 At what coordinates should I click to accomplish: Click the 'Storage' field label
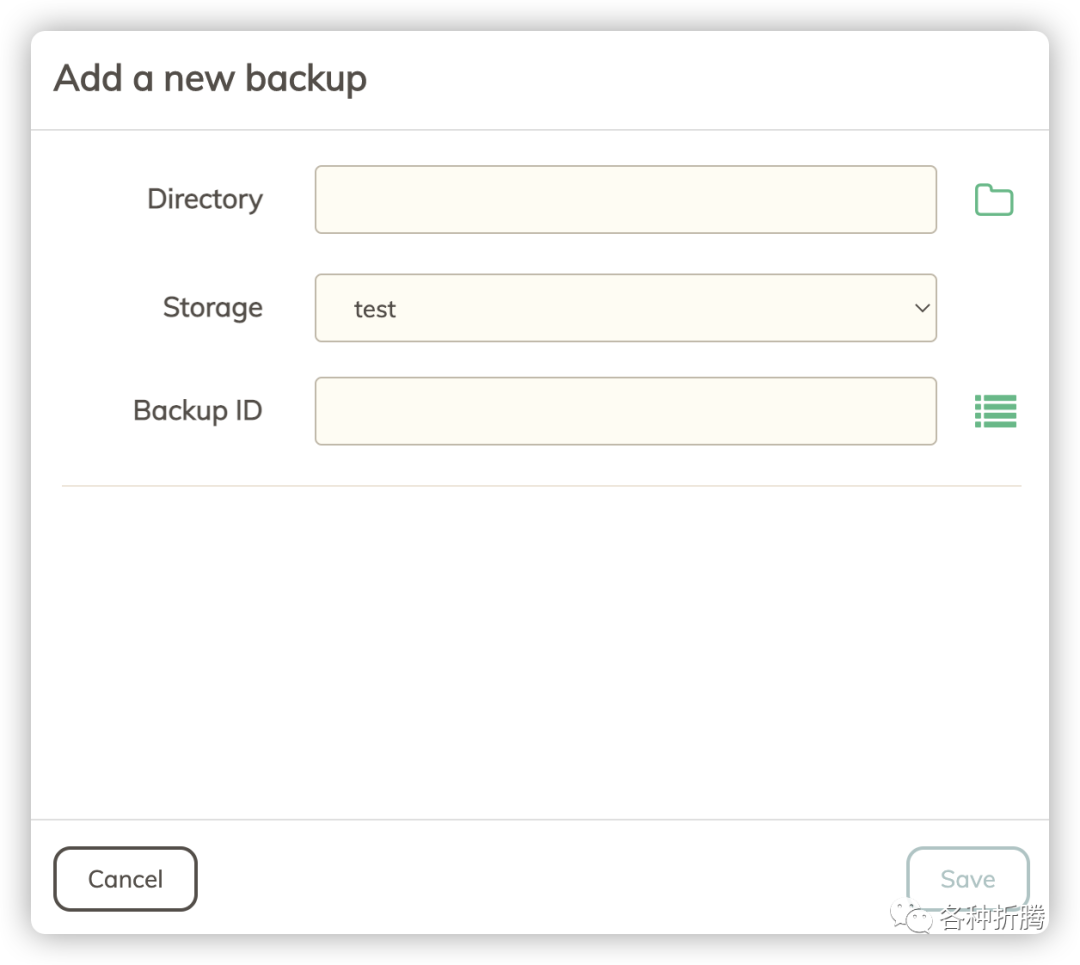(x=213, y=307)
